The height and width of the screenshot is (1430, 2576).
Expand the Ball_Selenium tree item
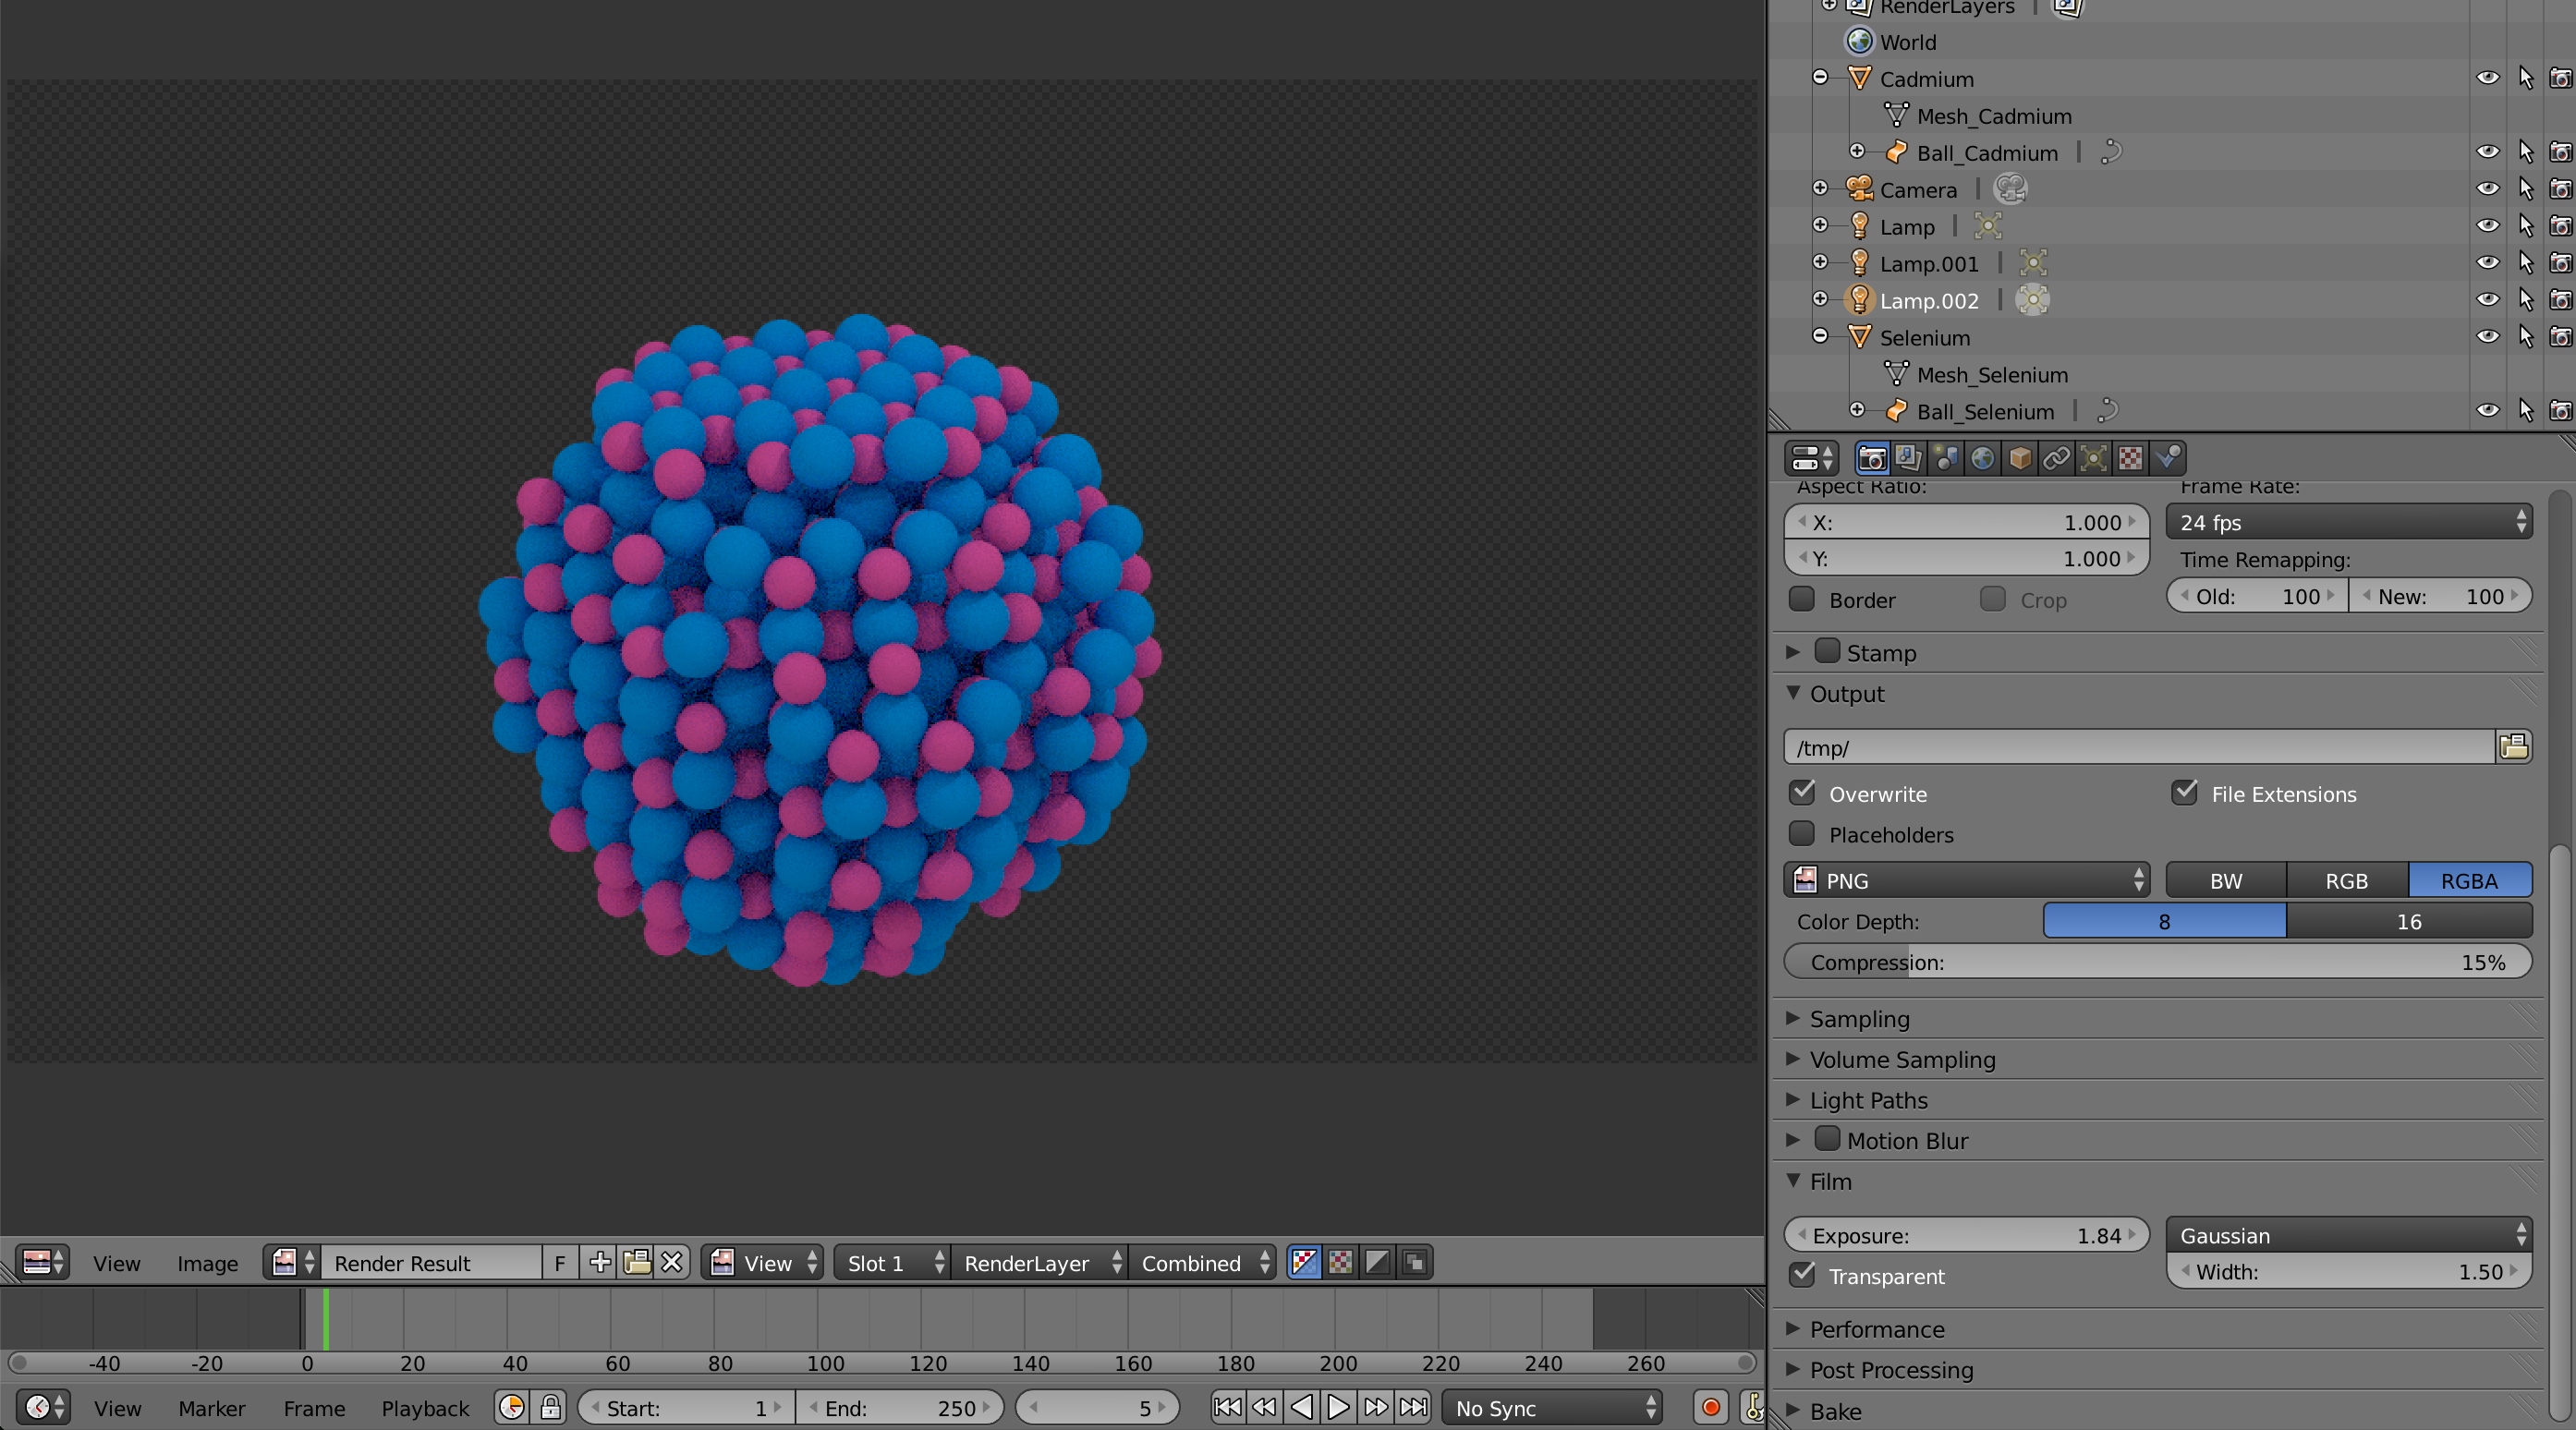point(1857,409)
